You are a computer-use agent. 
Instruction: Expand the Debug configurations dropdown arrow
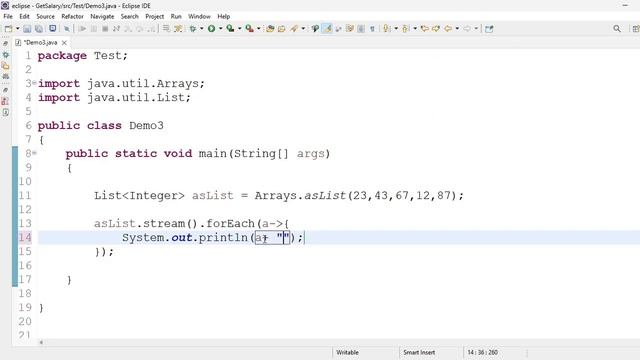(x=202, y=29)
